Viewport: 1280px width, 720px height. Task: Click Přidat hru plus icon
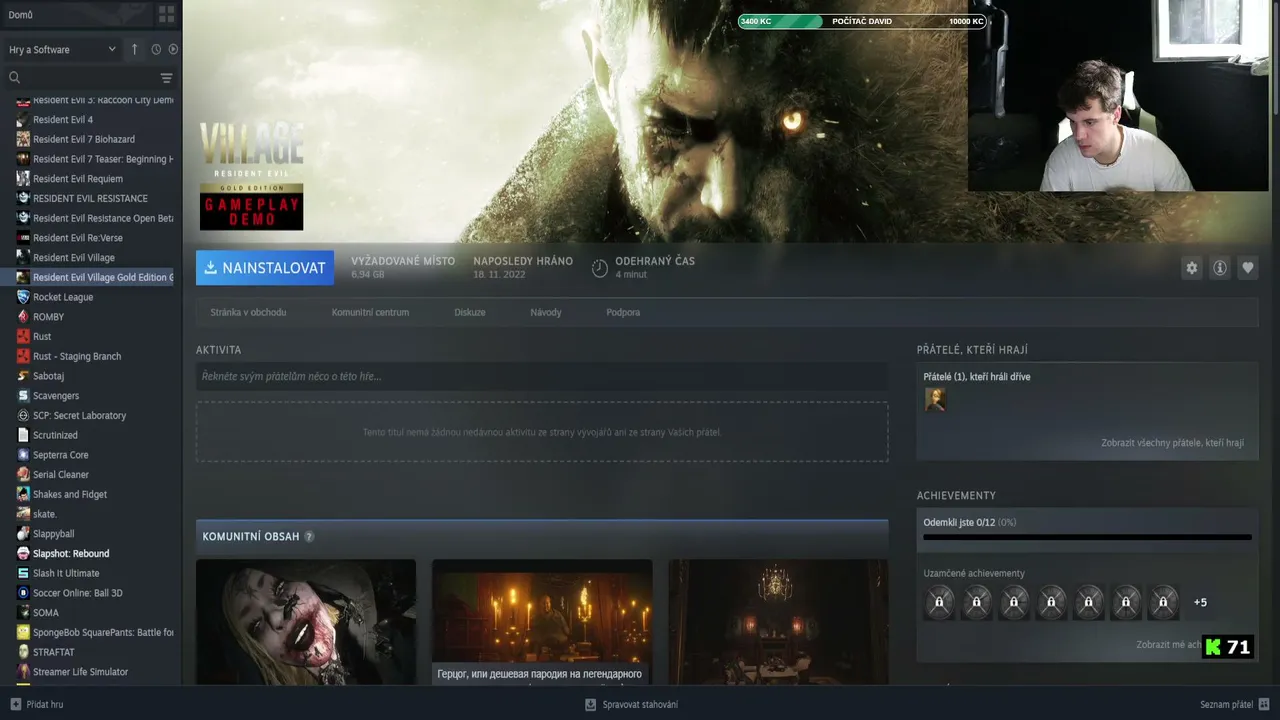pyautogui.click(x=15, y=704)
